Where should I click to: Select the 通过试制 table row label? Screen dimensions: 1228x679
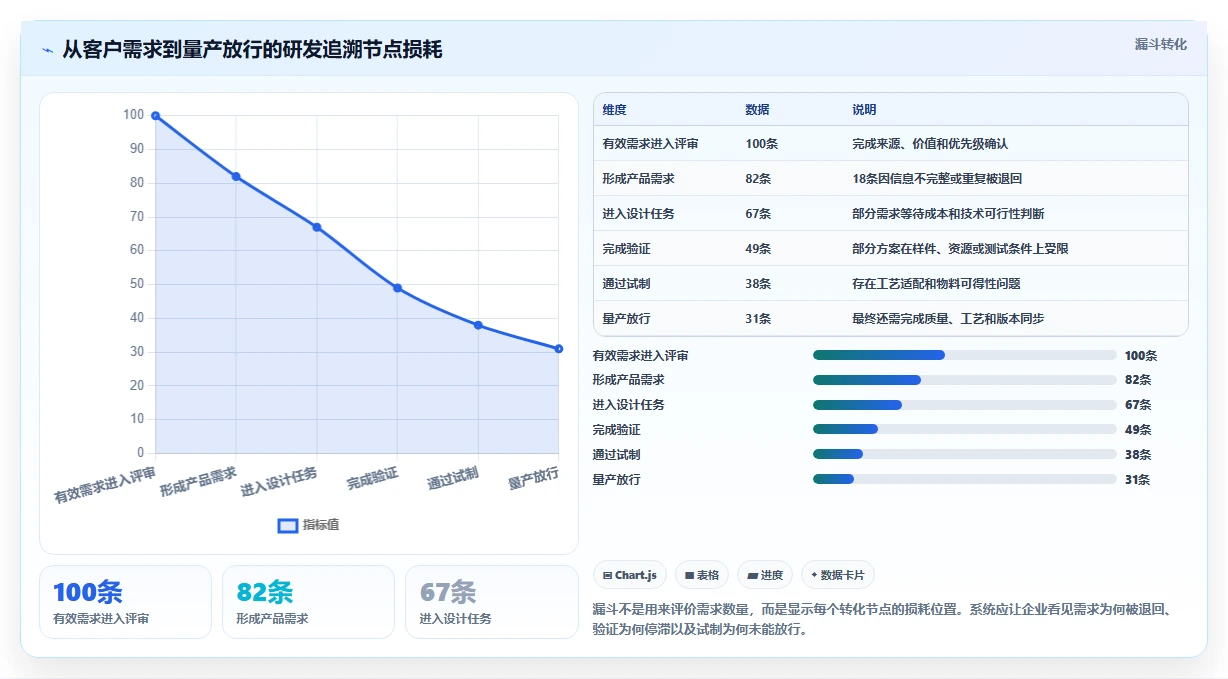(x=626, y=284)
